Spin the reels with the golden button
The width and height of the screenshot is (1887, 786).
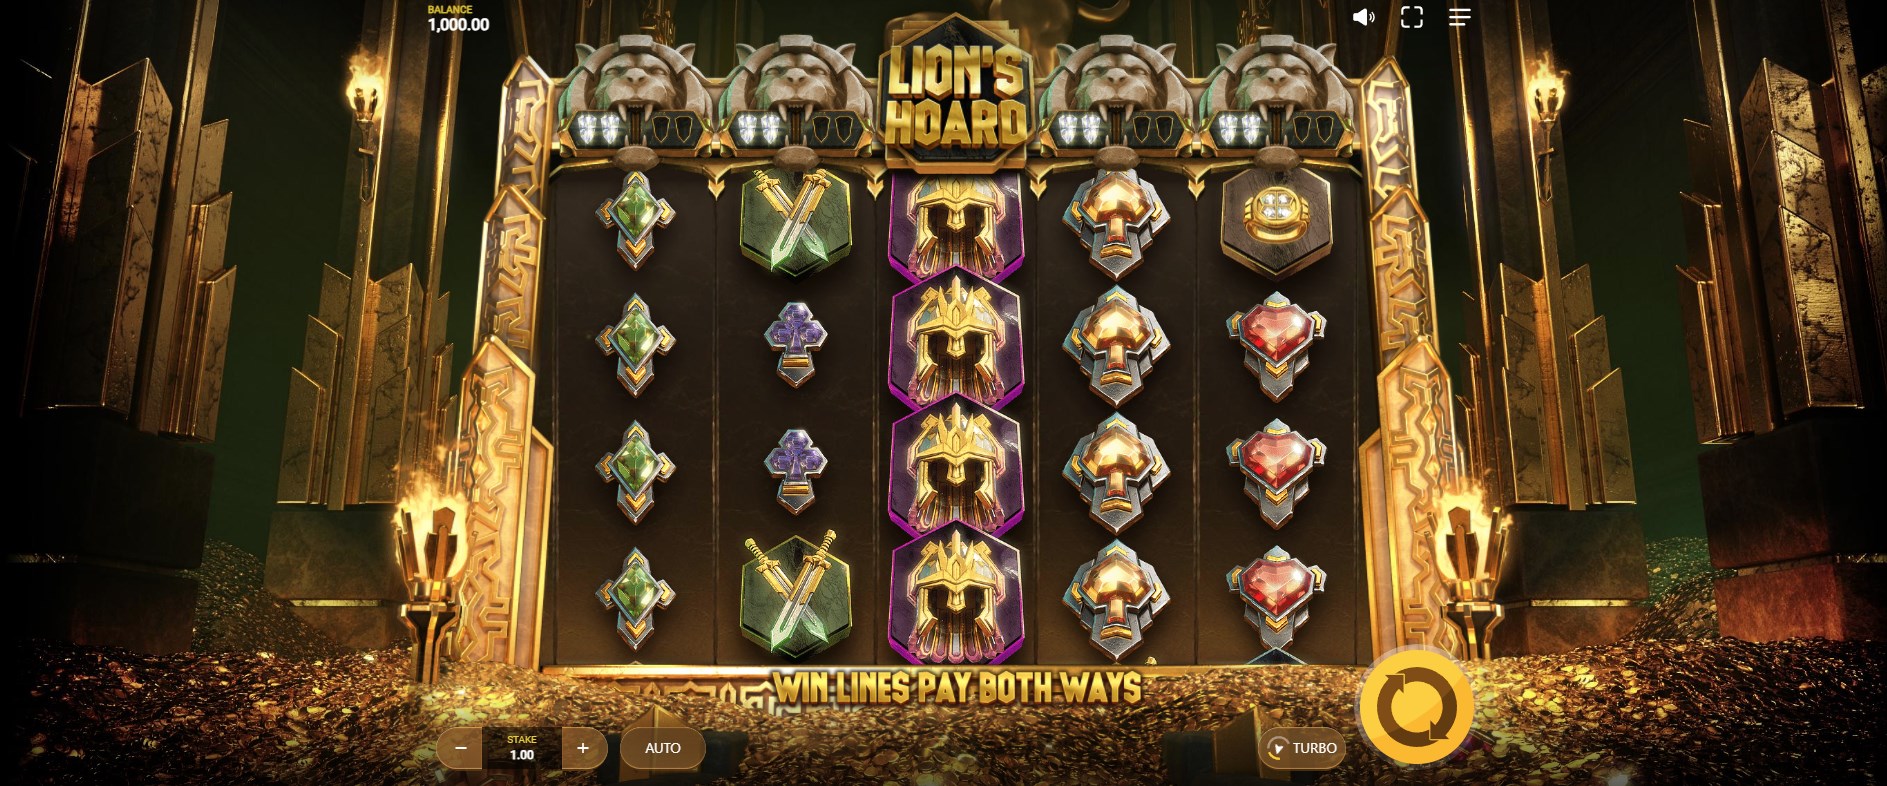click(x=1416, y=707)
